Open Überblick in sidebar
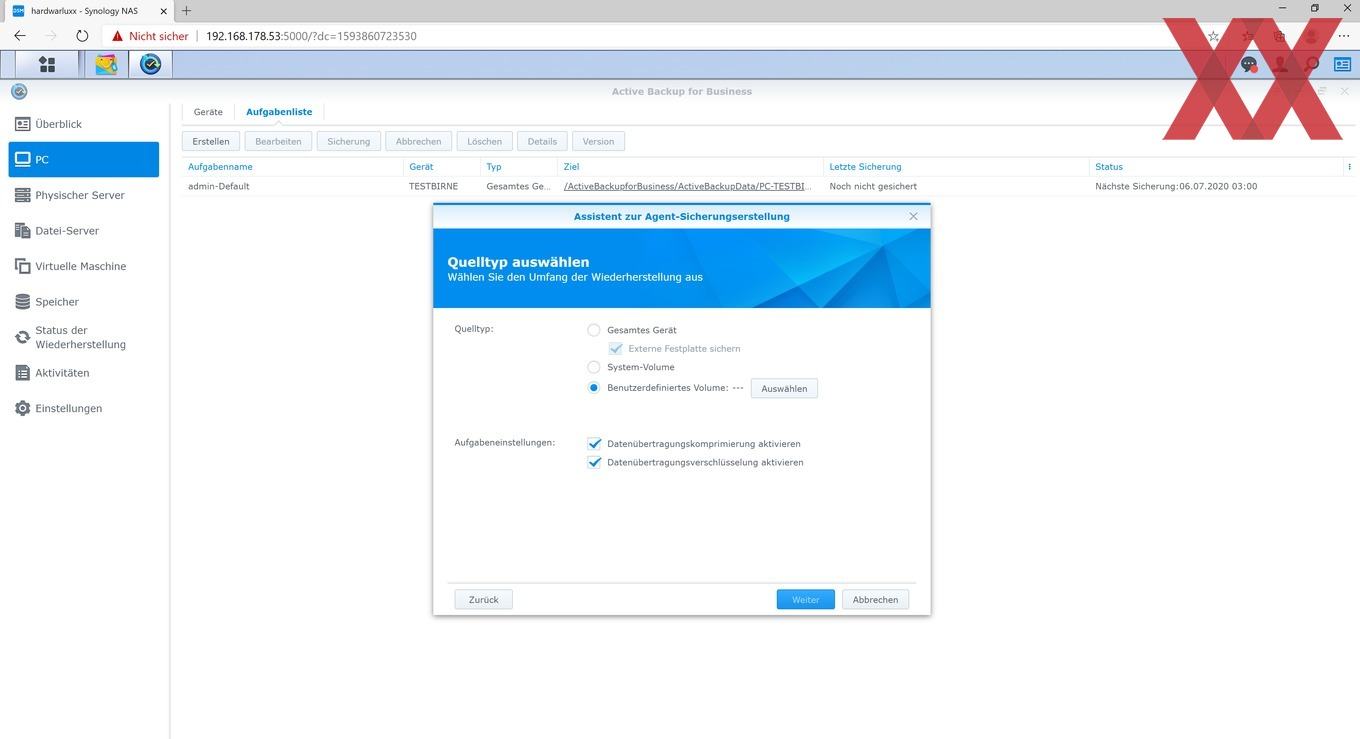This screenshot has height=739, width=1360. point(84,124)
